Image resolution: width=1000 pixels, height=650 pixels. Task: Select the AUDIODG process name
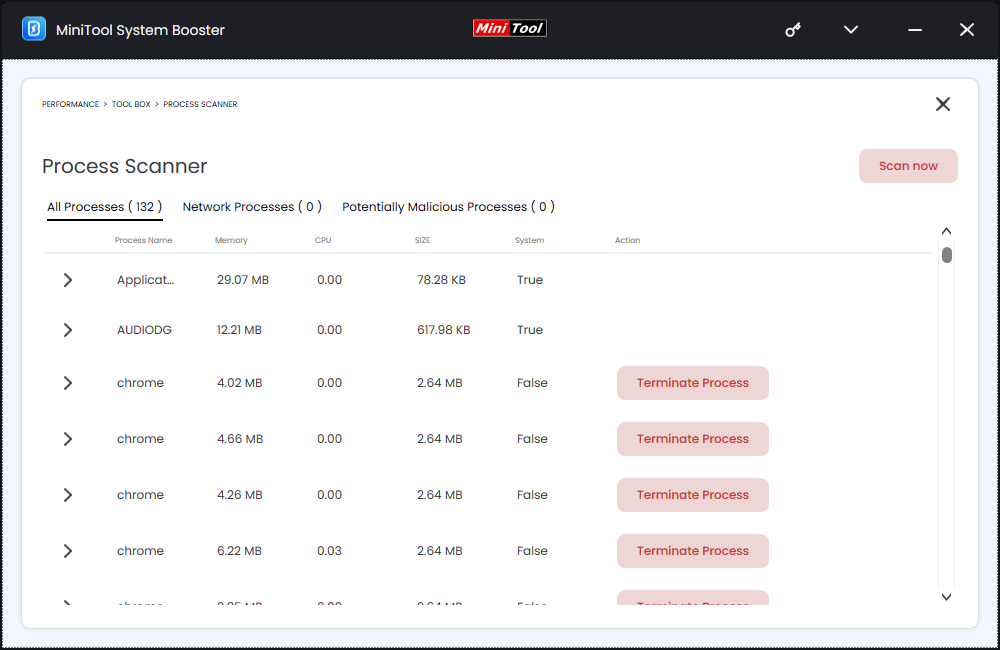[144, 330]
